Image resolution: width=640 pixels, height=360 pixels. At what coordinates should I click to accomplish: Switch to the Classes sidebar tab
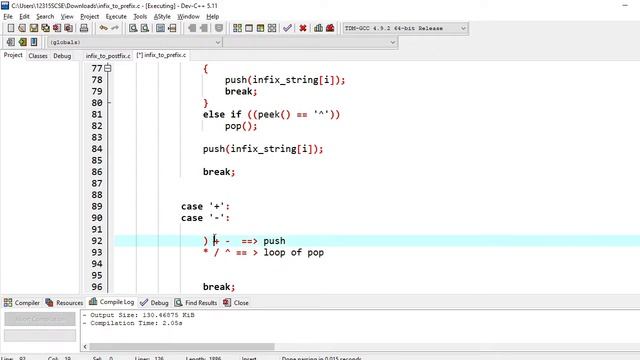[x=38, y=56]
